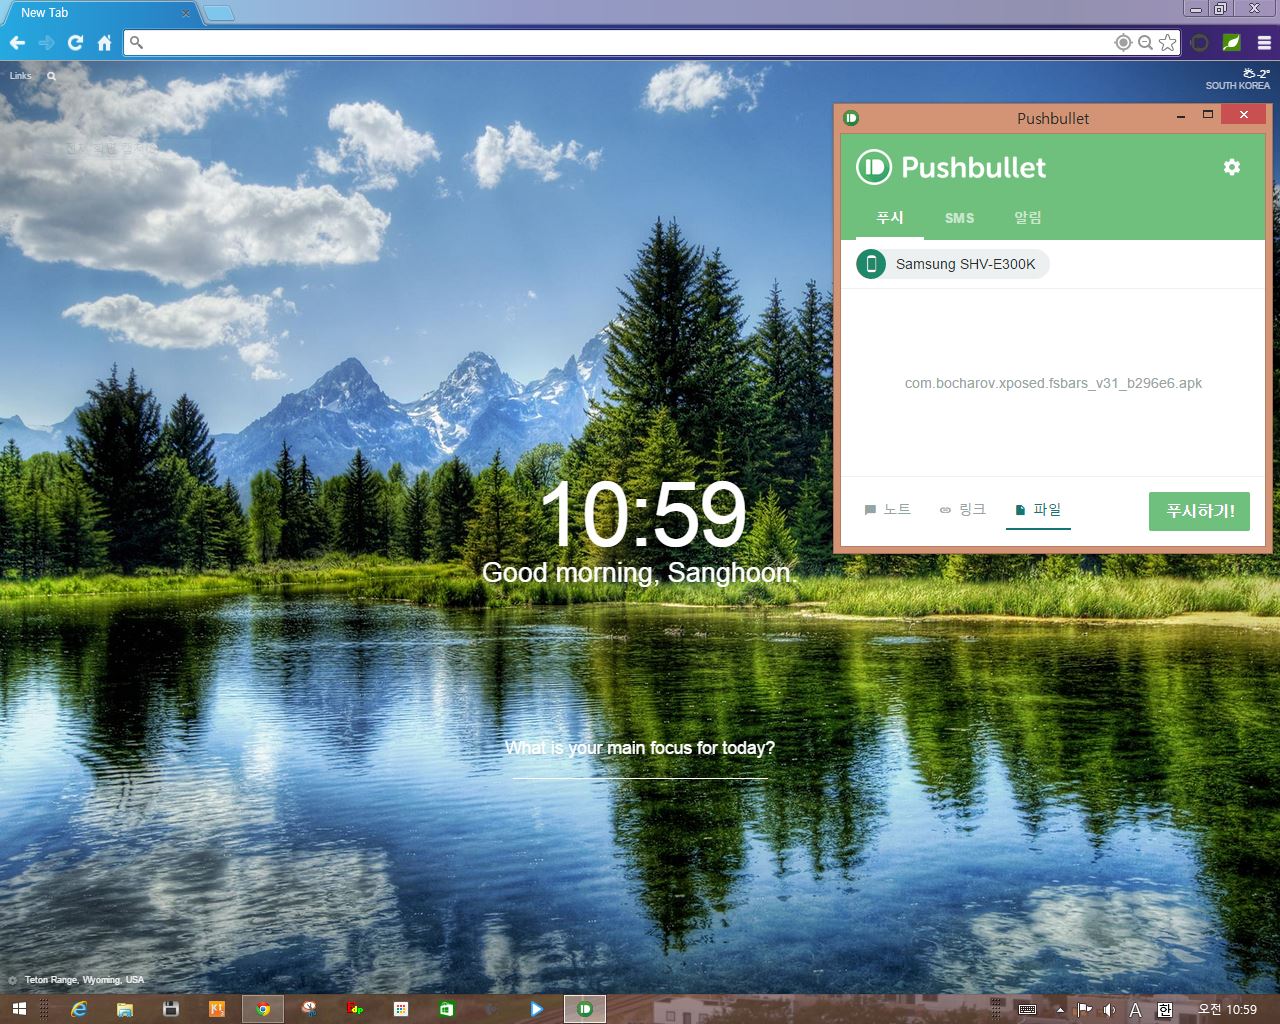The height and width of the screenshot is (1024, 1280).
Task: Click the Pushbullet extension icon in browser toolbar
Action: pyautogui.click(x=1200, y=43)
